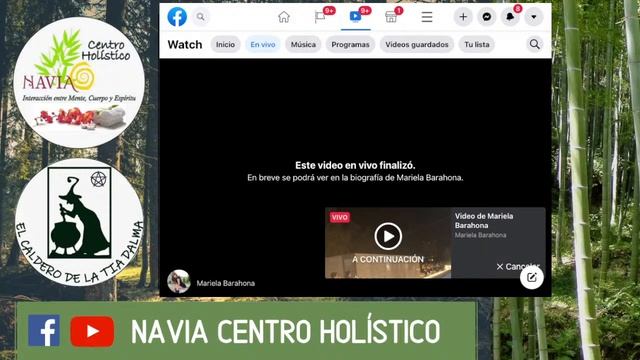Select the Inicio tab in Watch

pos(225,44)
